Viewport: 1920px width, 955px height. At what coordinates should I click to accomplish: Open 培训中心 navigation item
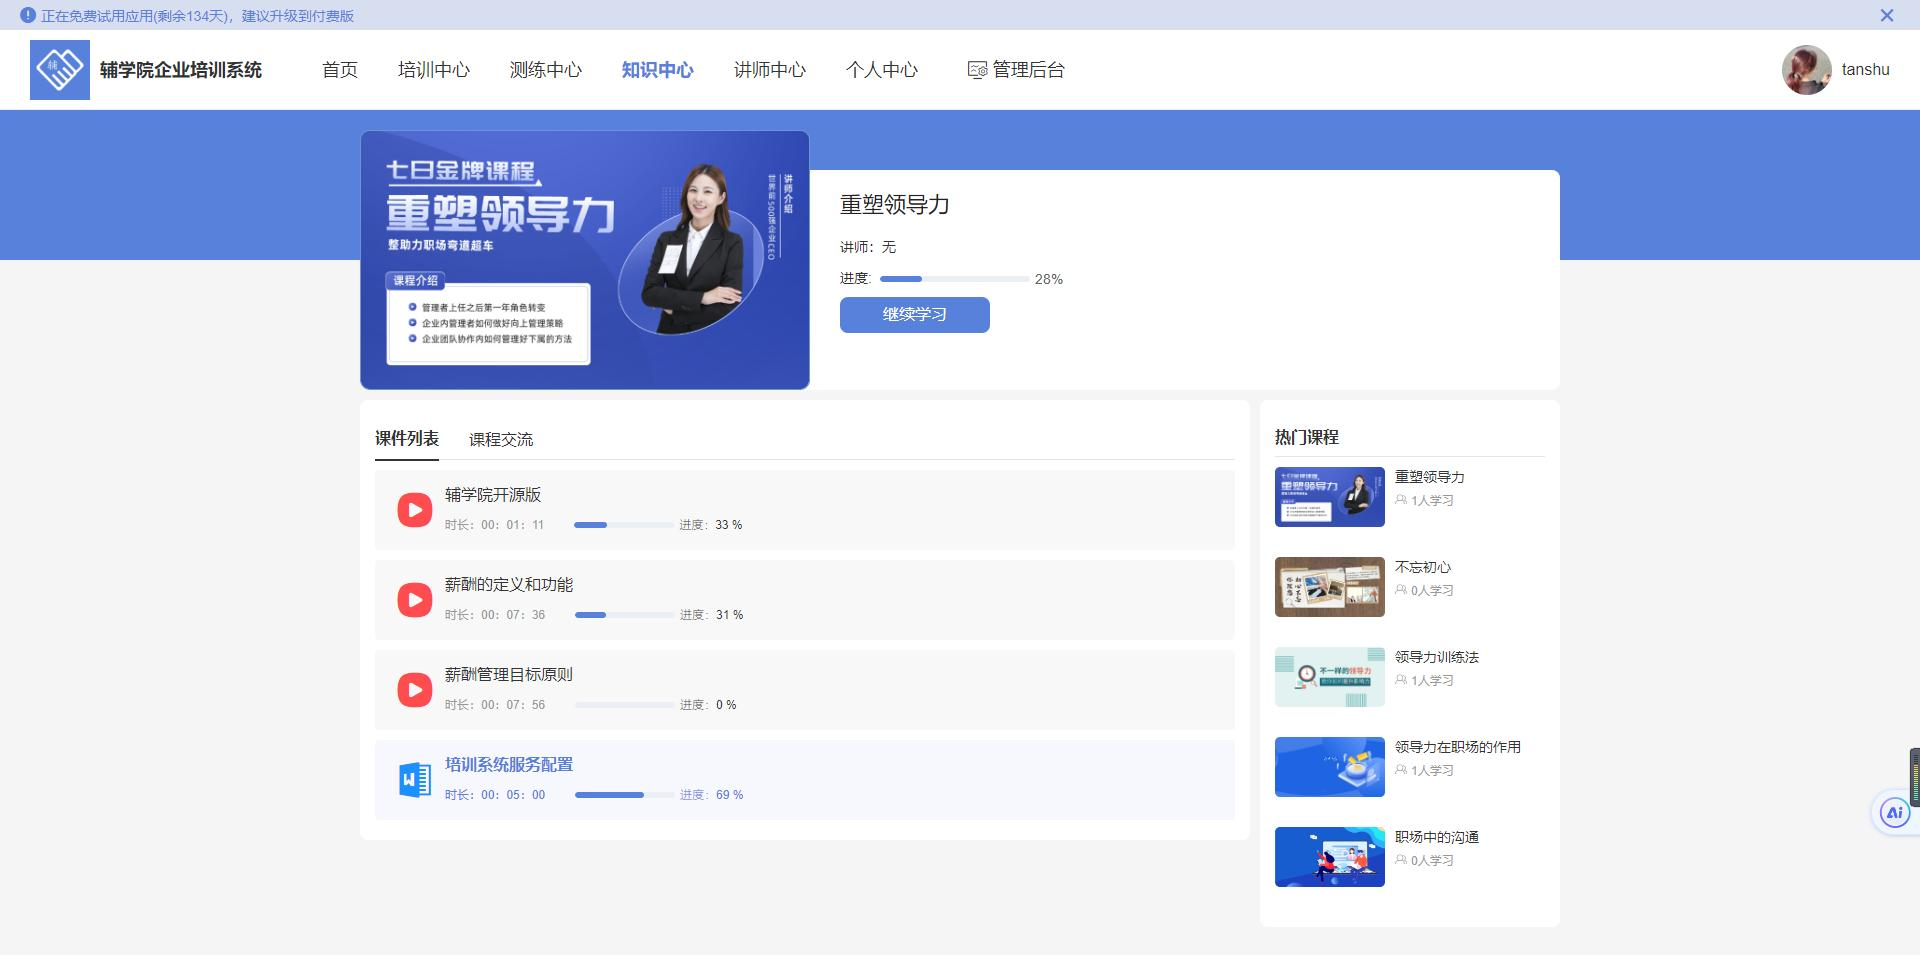point(434,70)
